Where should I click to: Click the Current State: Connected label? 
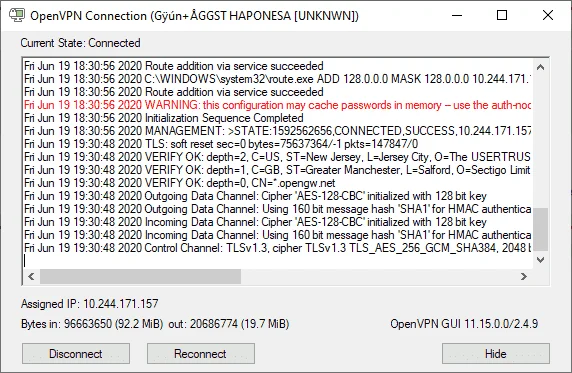coord(81,43)
